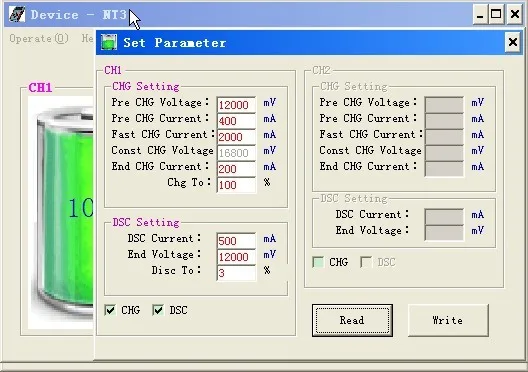The image size is (528, 372).
Task: Select CH2 End CHG Current field
Action: pyautogui.click(x=444, y=169)
